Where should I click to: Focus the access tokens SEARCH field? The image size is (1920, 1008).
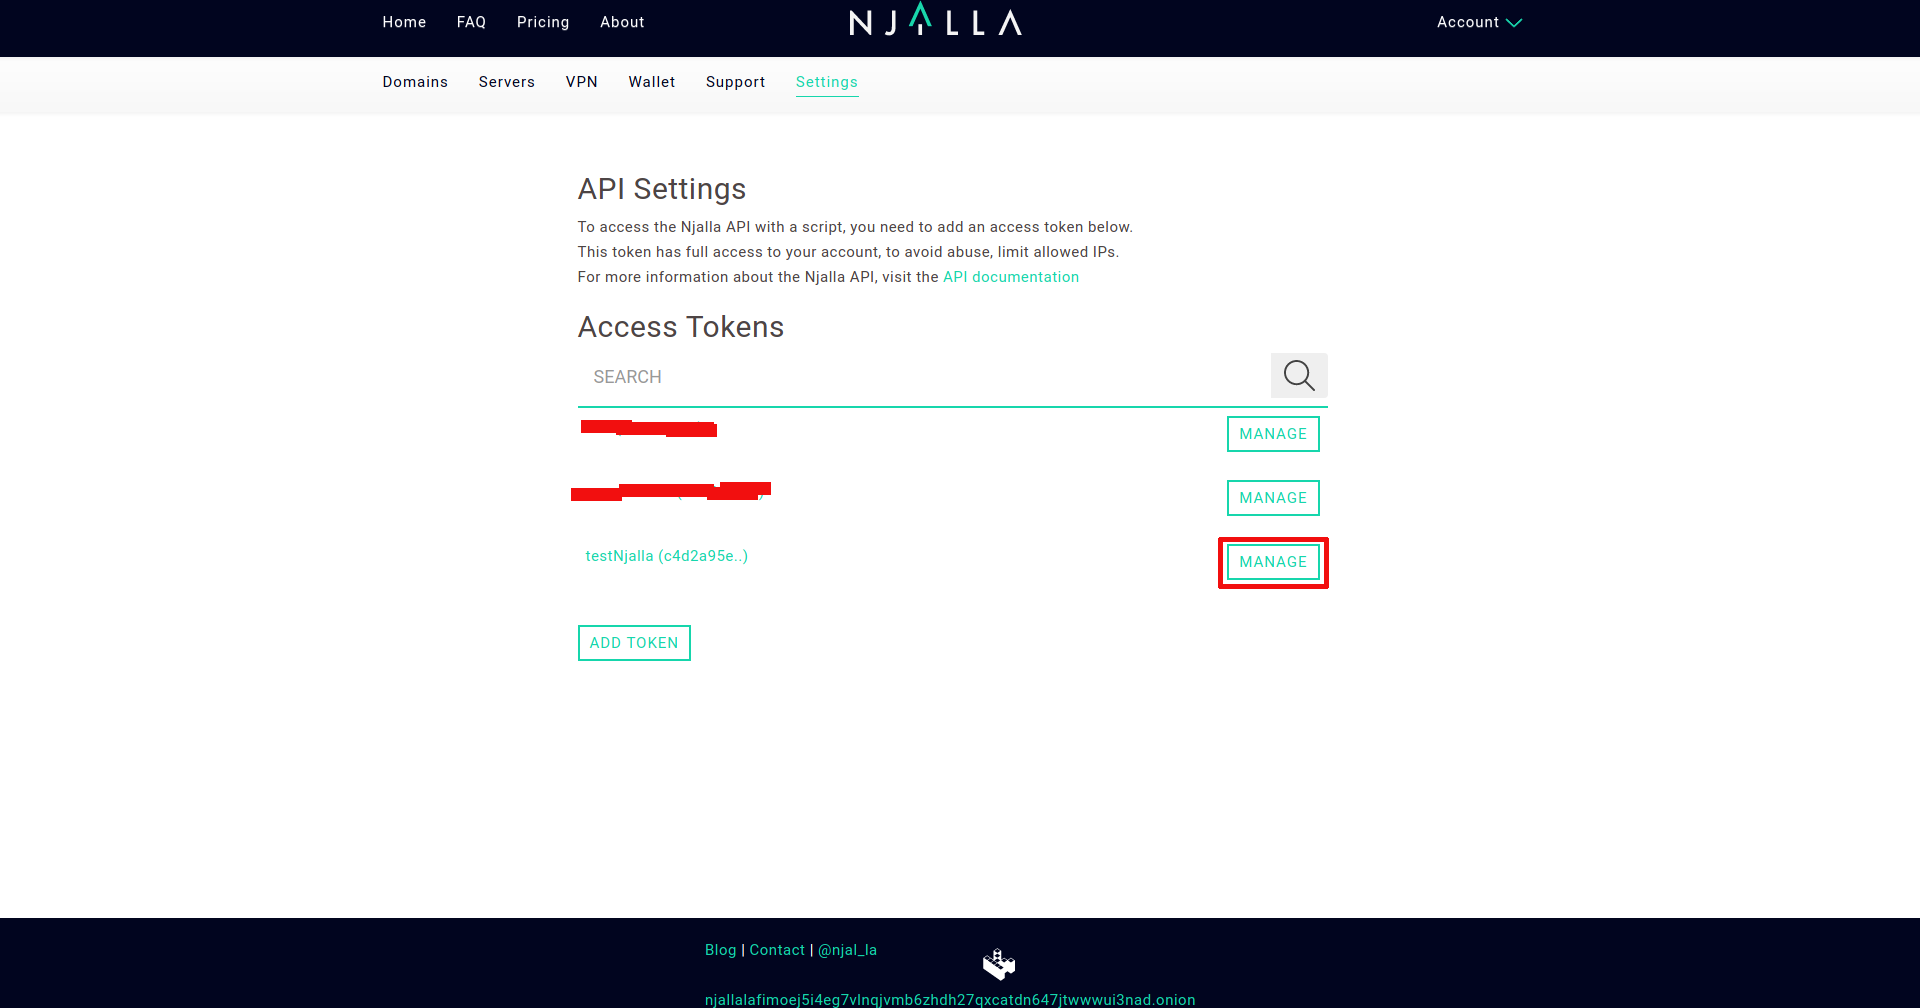pos(920,377)
